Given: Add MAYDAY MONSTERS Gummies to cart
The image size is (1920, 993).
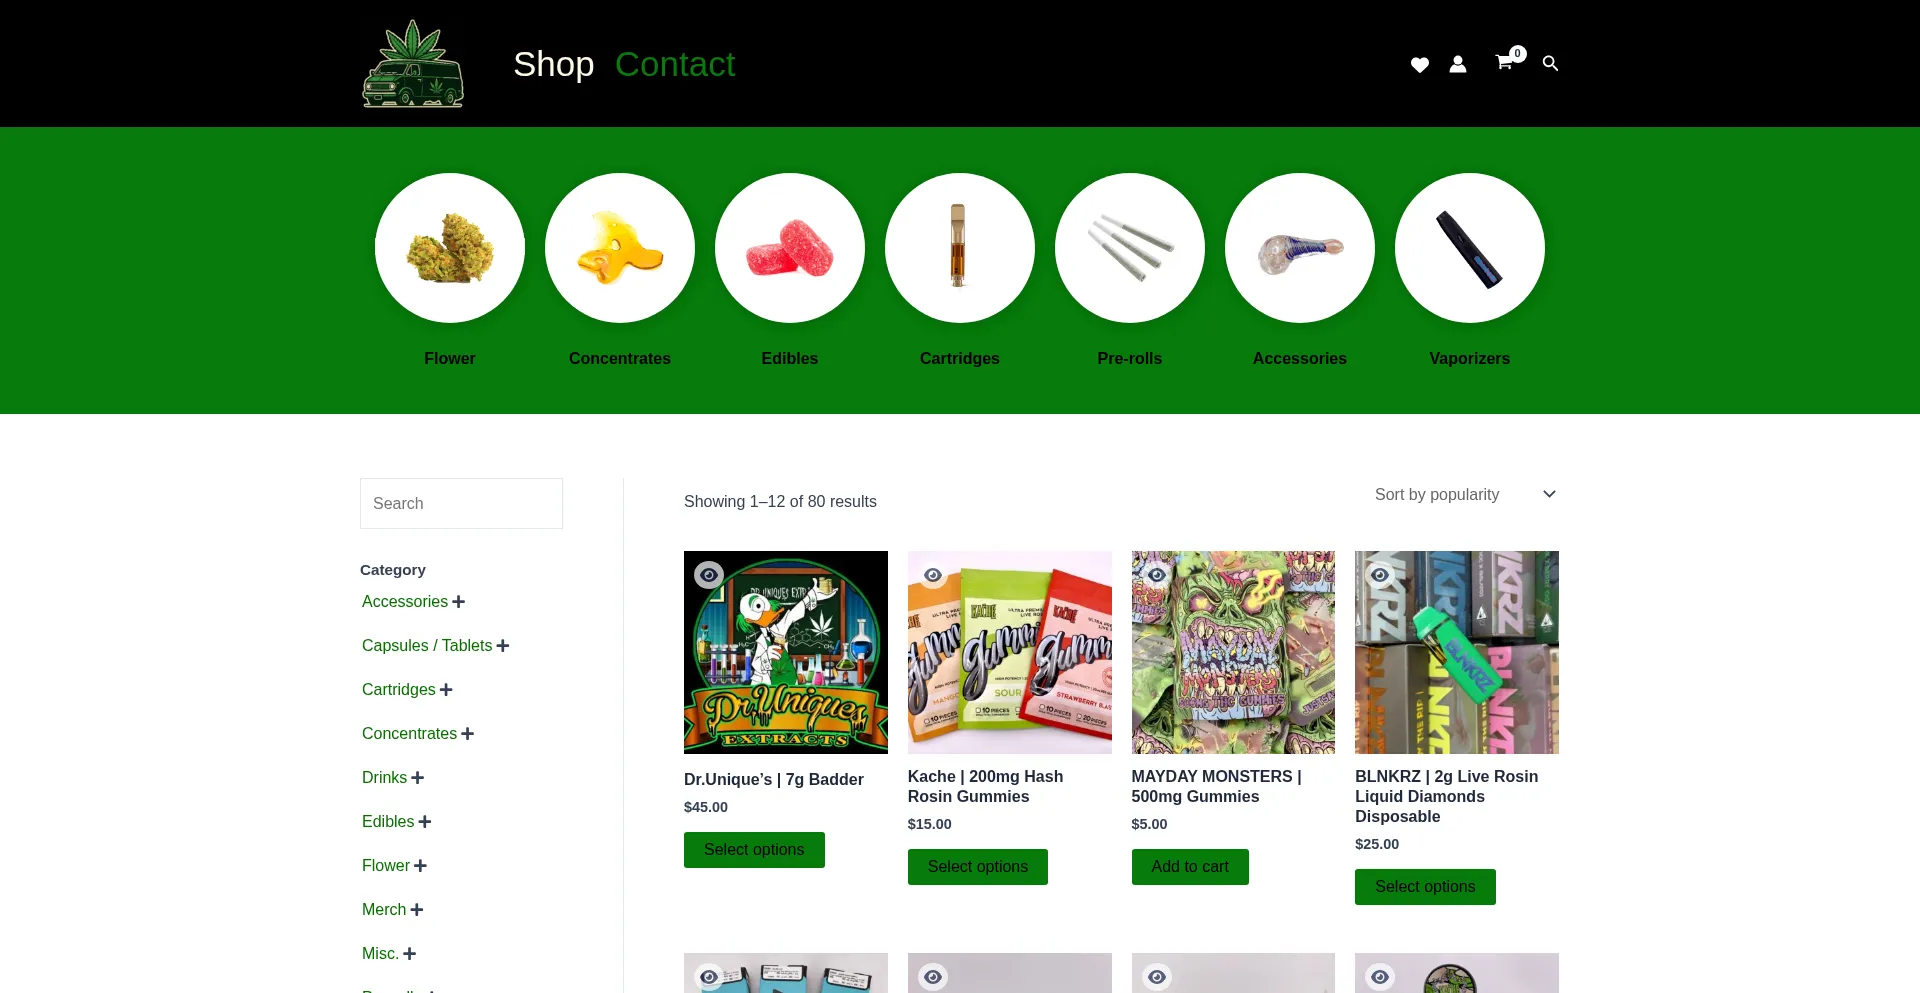Looking at the screenshot, I should (1190, 867).
